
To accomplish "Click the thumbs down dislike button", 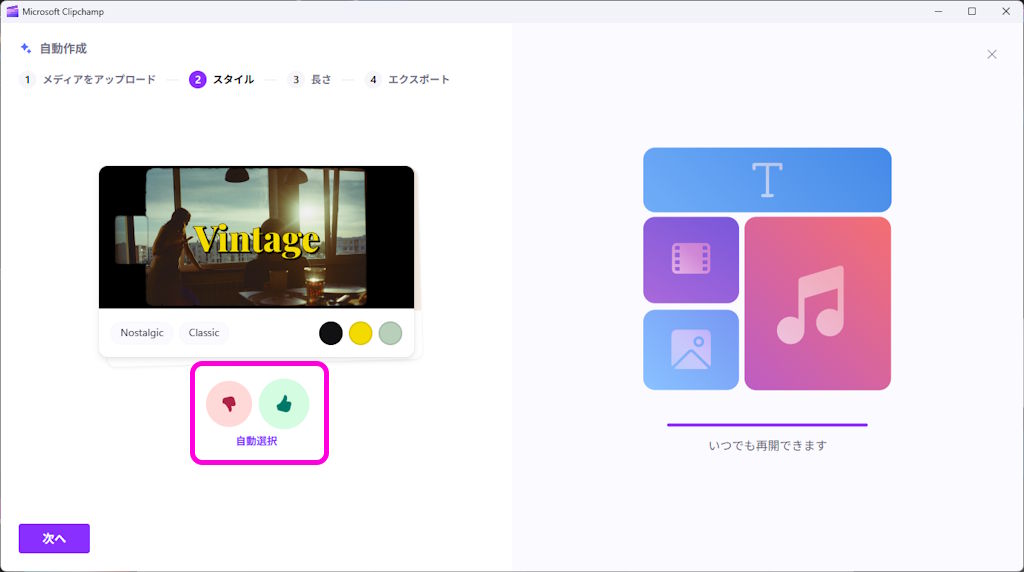I will [x=229, y=404].
